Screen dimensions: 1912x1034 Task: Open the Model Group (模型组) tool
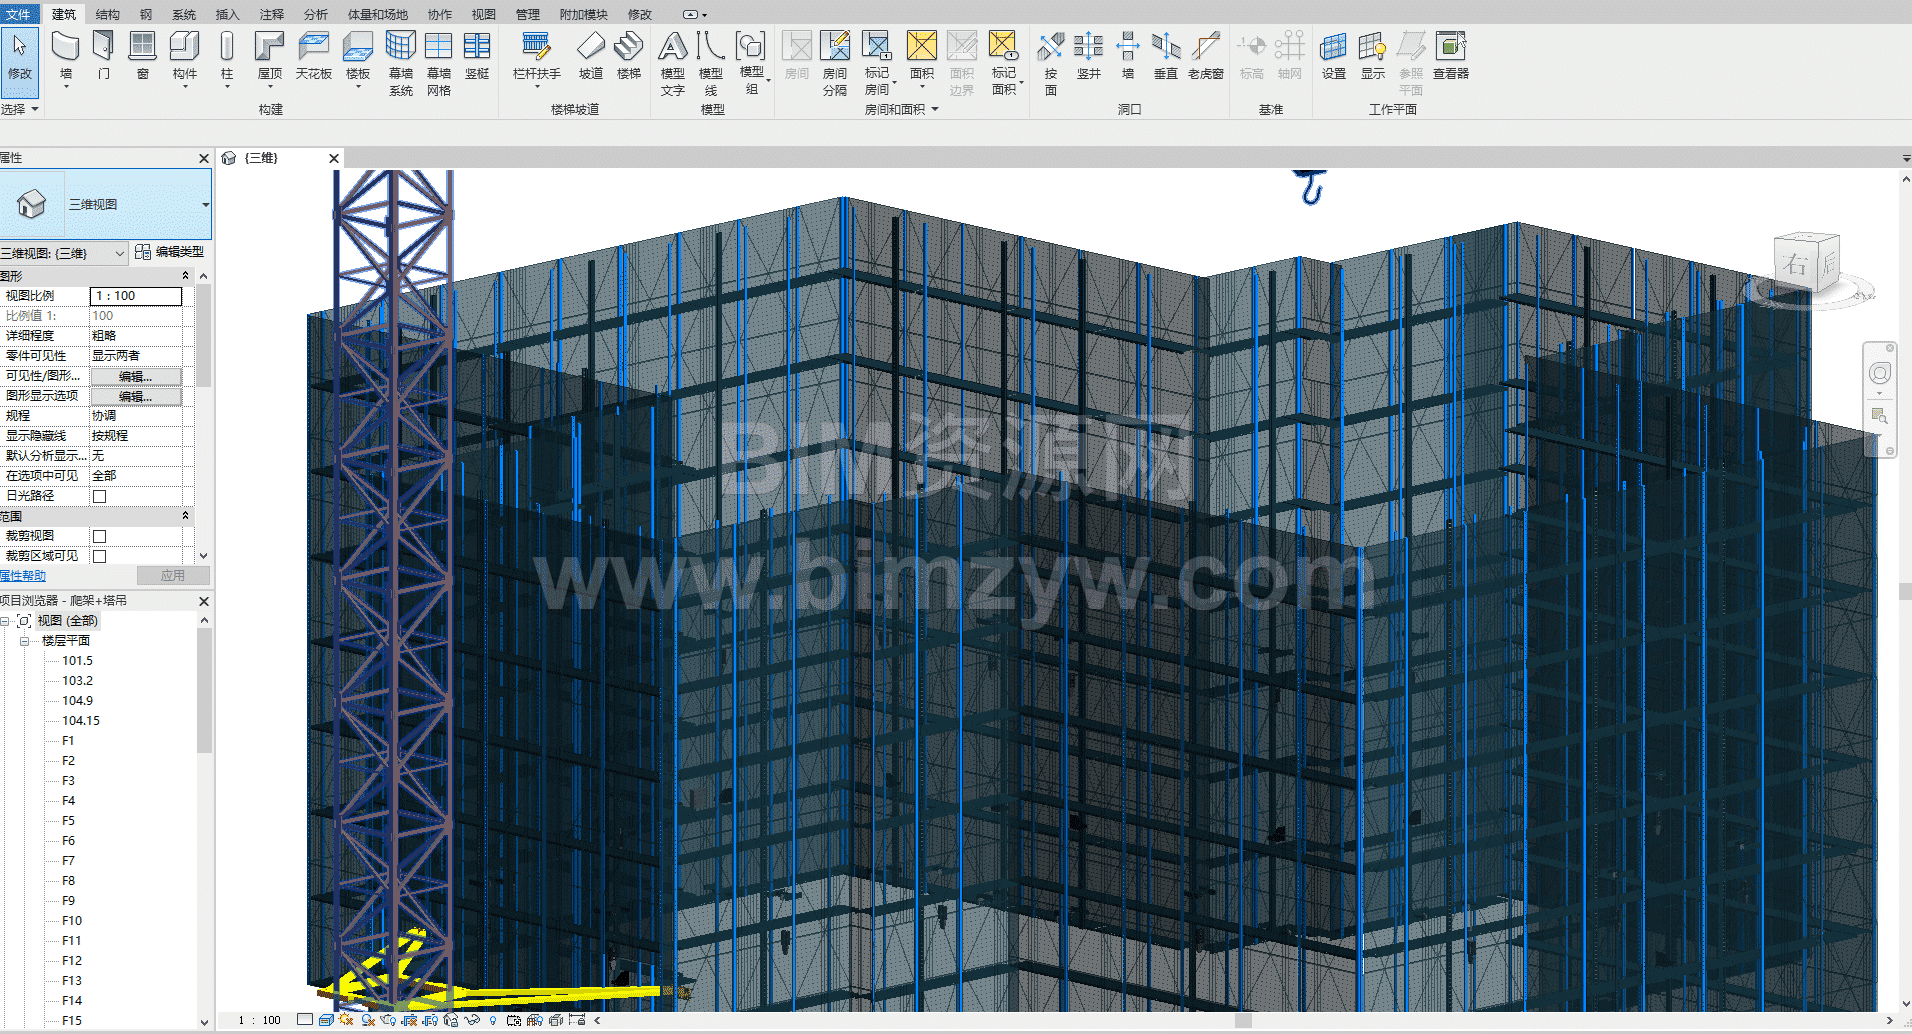click(751, 63)
